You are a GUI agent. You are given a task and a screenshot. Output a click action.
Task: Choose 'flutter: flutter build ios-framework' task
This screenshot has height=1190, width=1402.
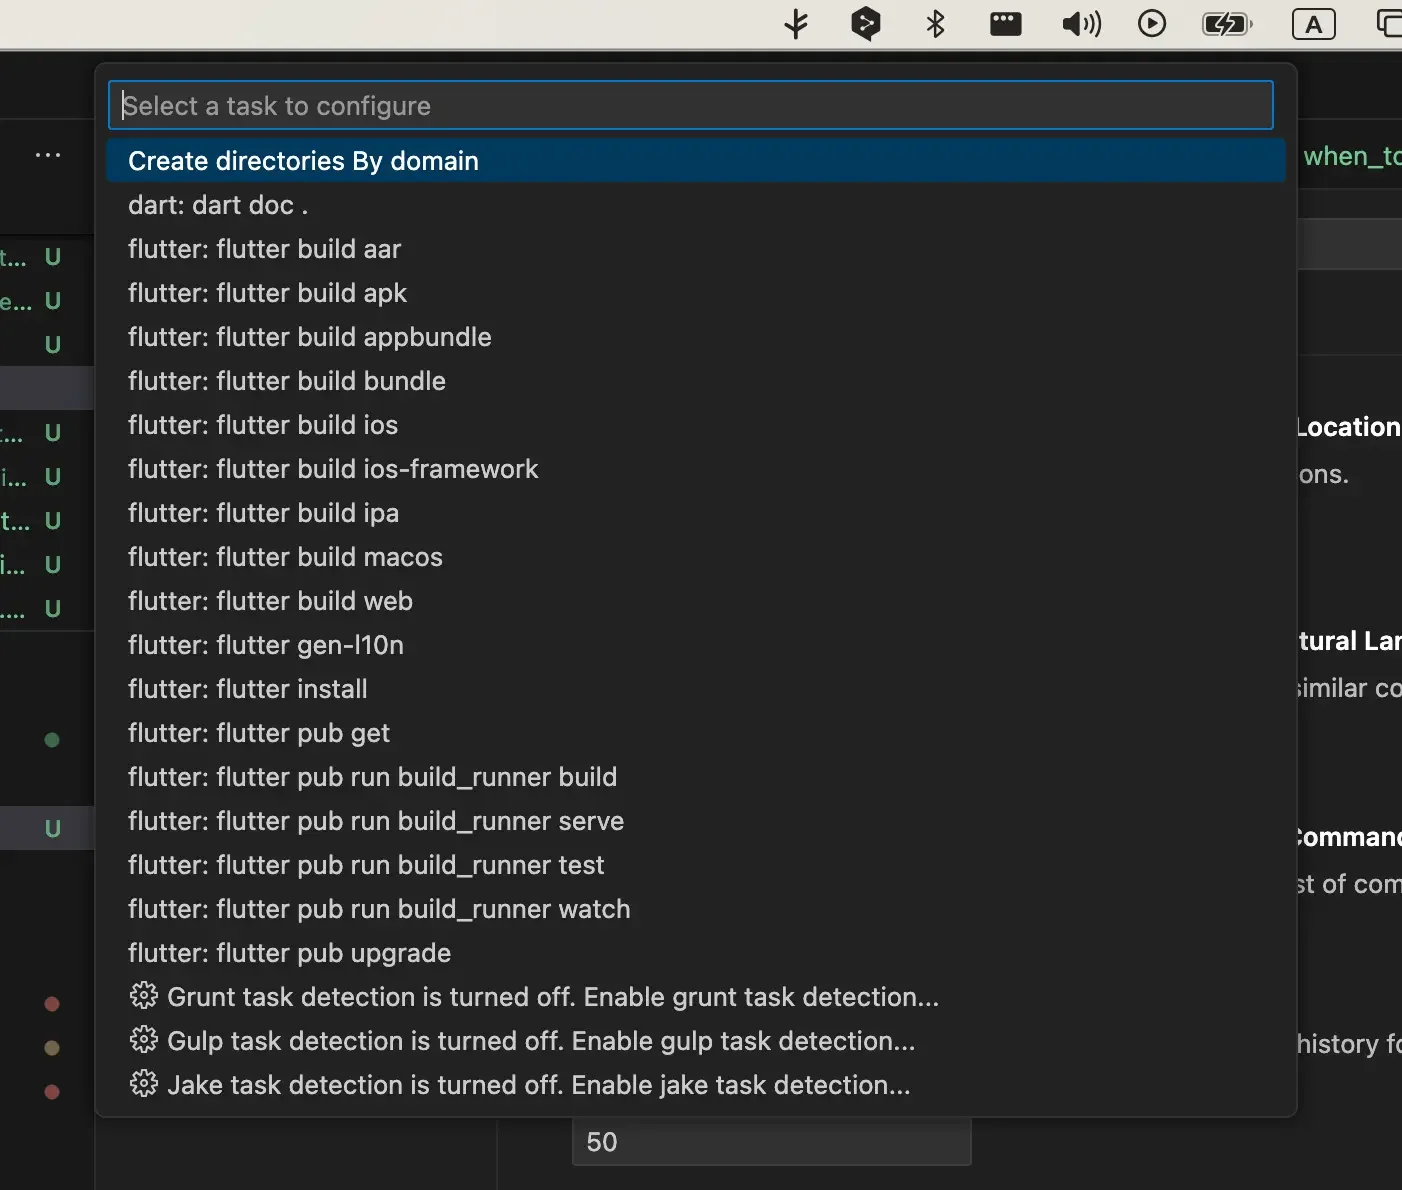pyautogui.click(x=696, y=469)
